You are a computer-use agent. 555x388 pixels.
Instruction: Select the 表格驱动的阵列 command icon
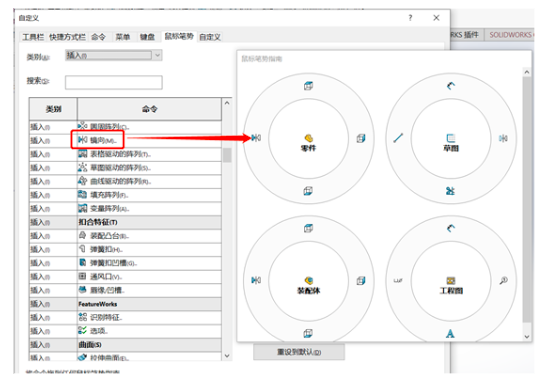click(82, 154)
